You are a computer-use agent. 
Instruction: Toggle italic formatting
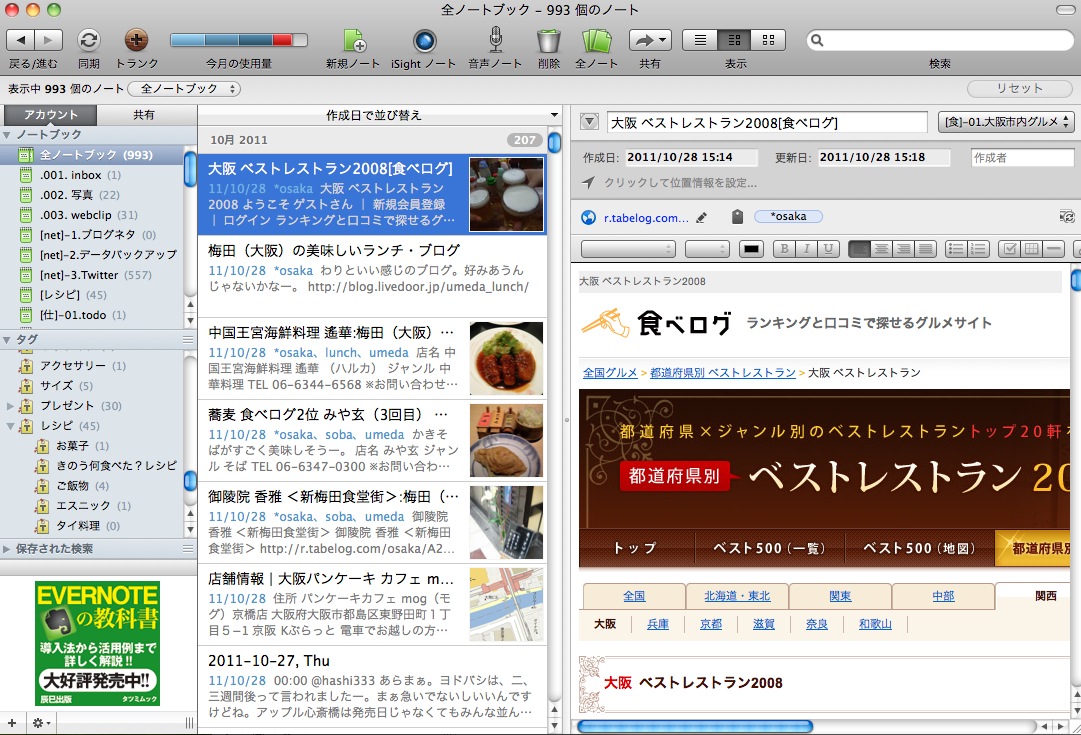coord(806,249)
